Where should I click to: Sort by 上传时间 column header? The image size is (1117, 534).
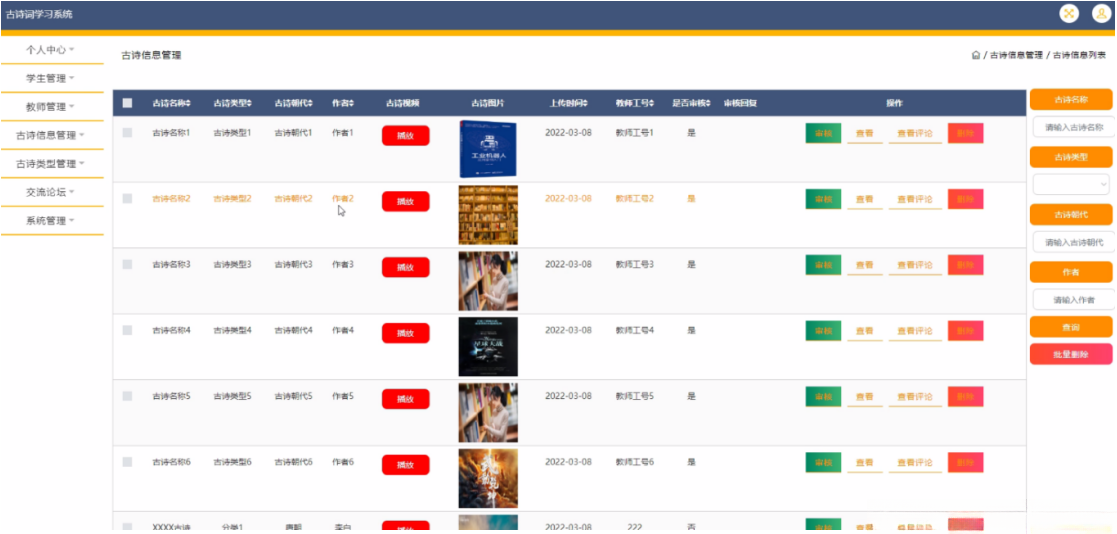point(568,103)
